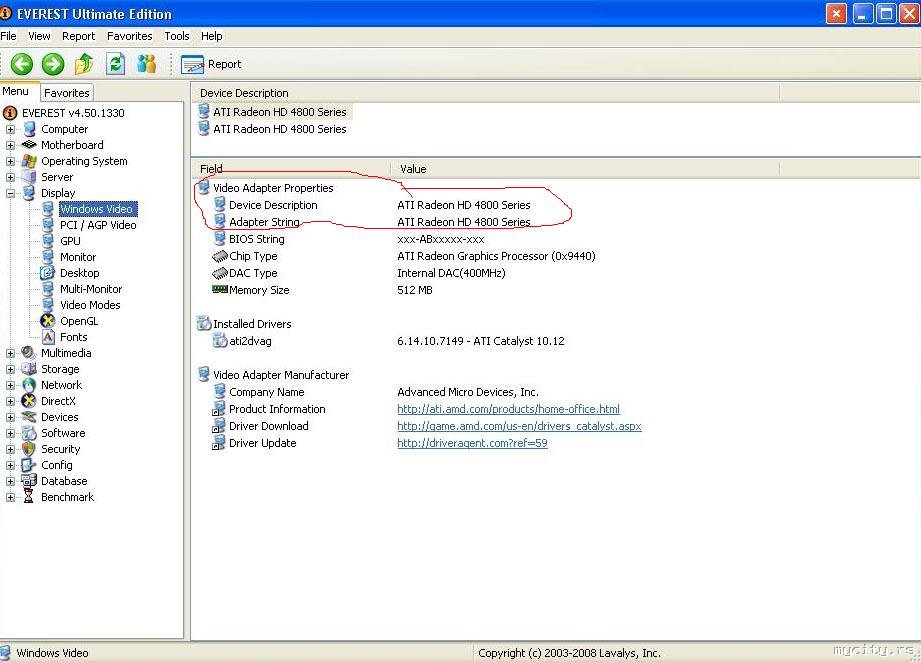Click the Refresh toolbar icon
The height and width of the screenshot is (662, 921).
(115, 63)
